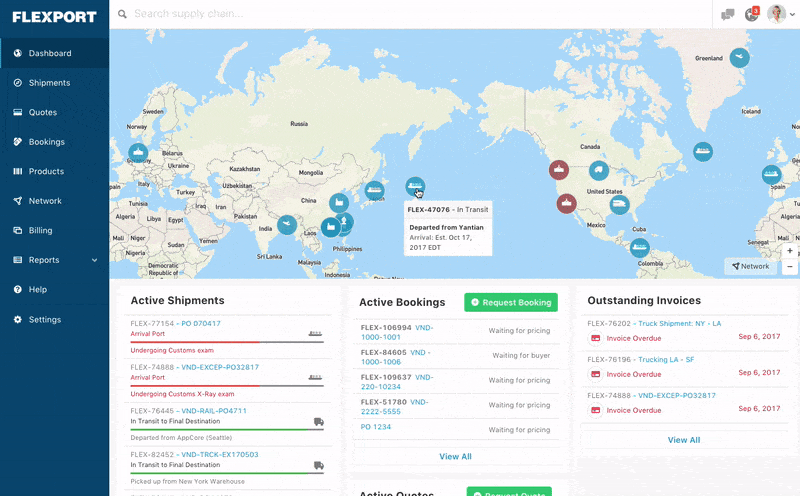This screenshot has width=800, height=496.
Task: Open Truck Shipment: NY - LA invoice link
Action: click(x=680, y=324)
